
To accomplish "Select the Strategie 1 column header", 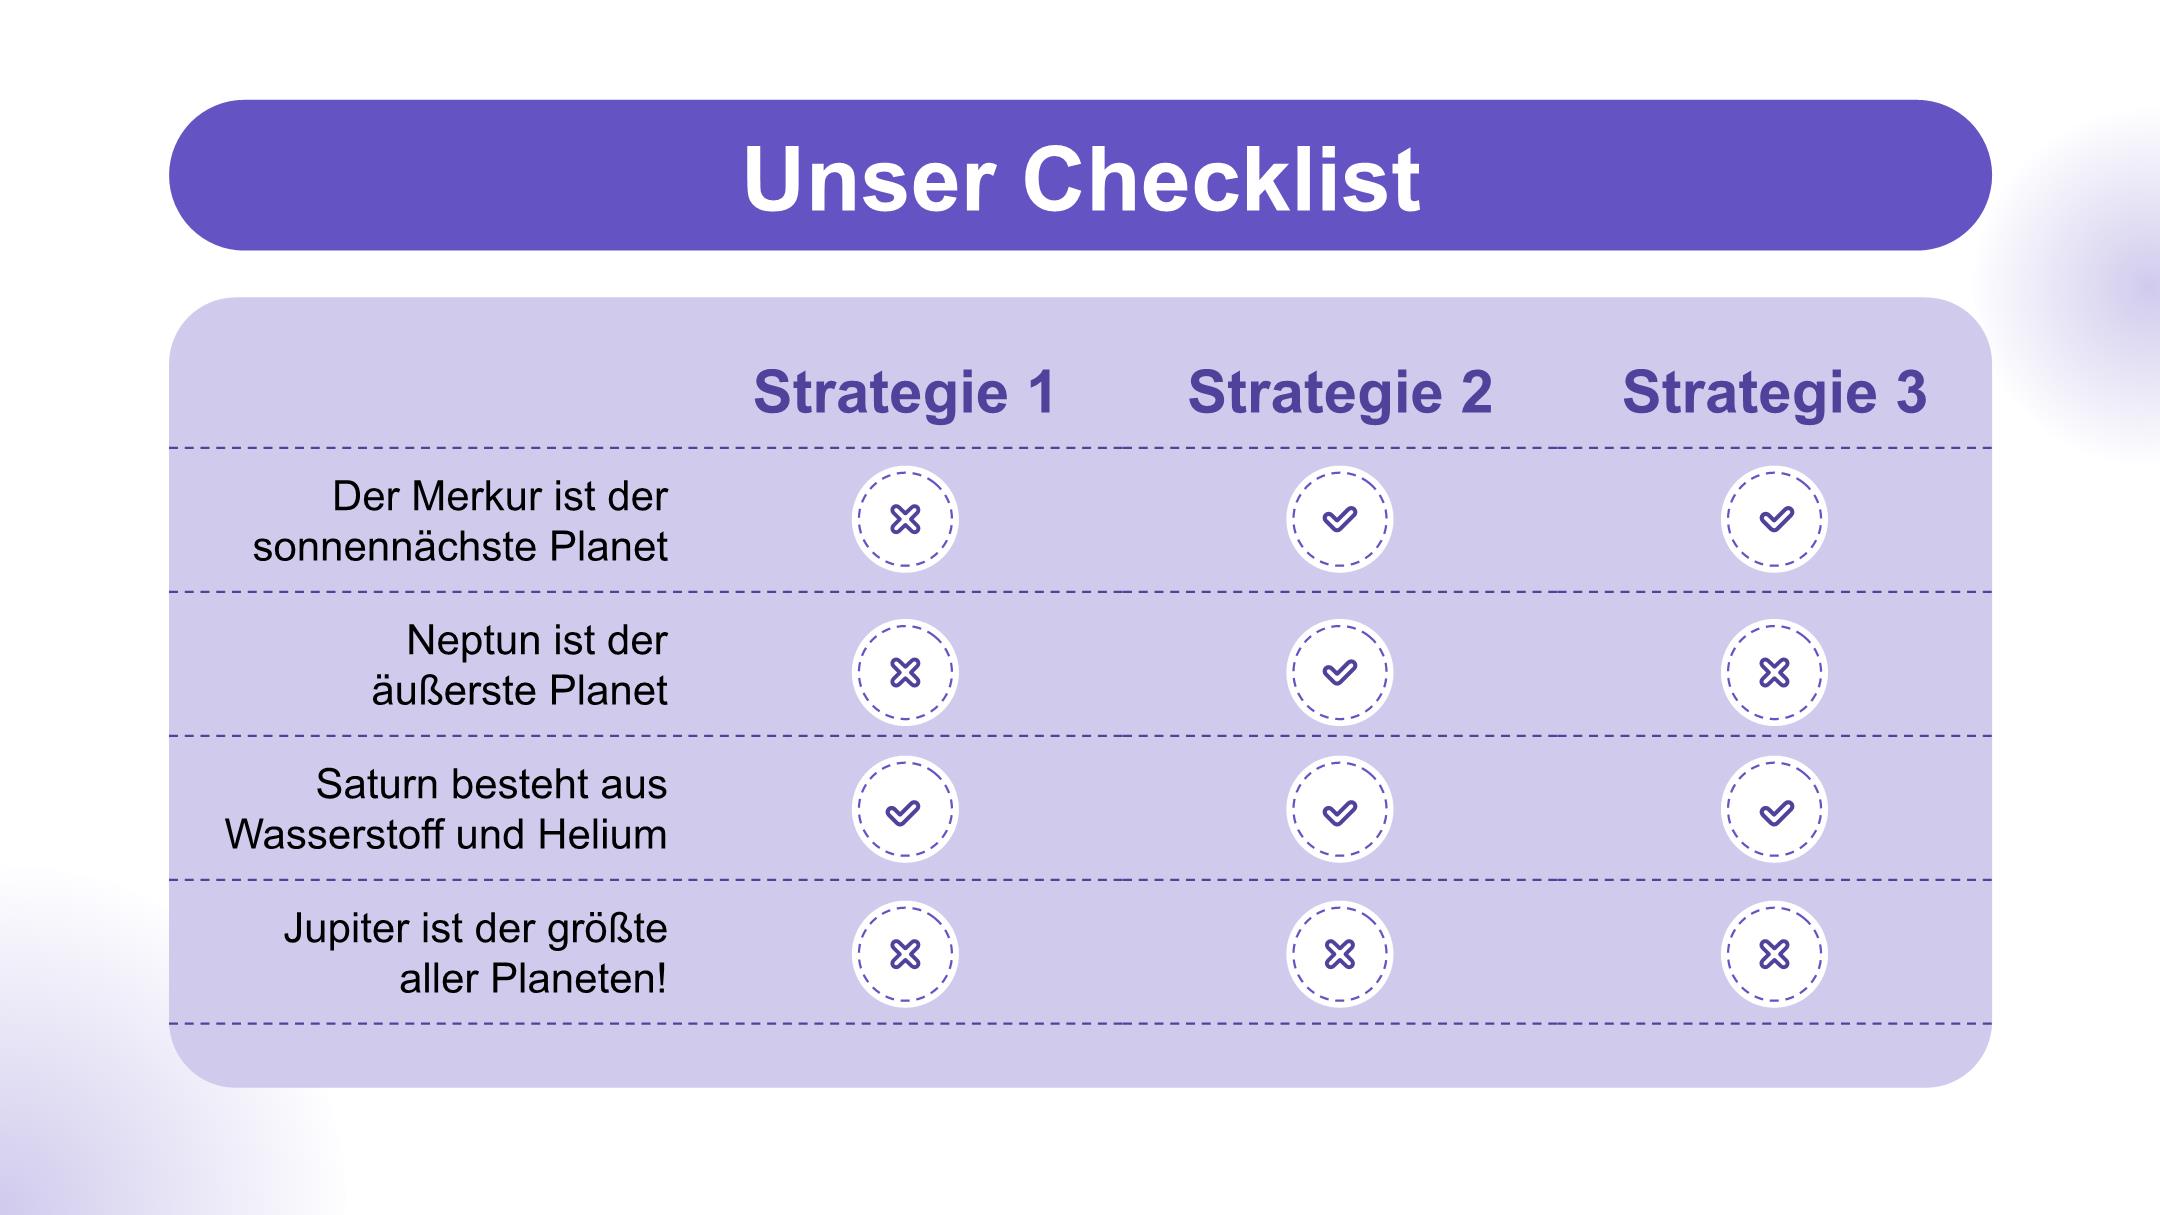I will point(905,392).
